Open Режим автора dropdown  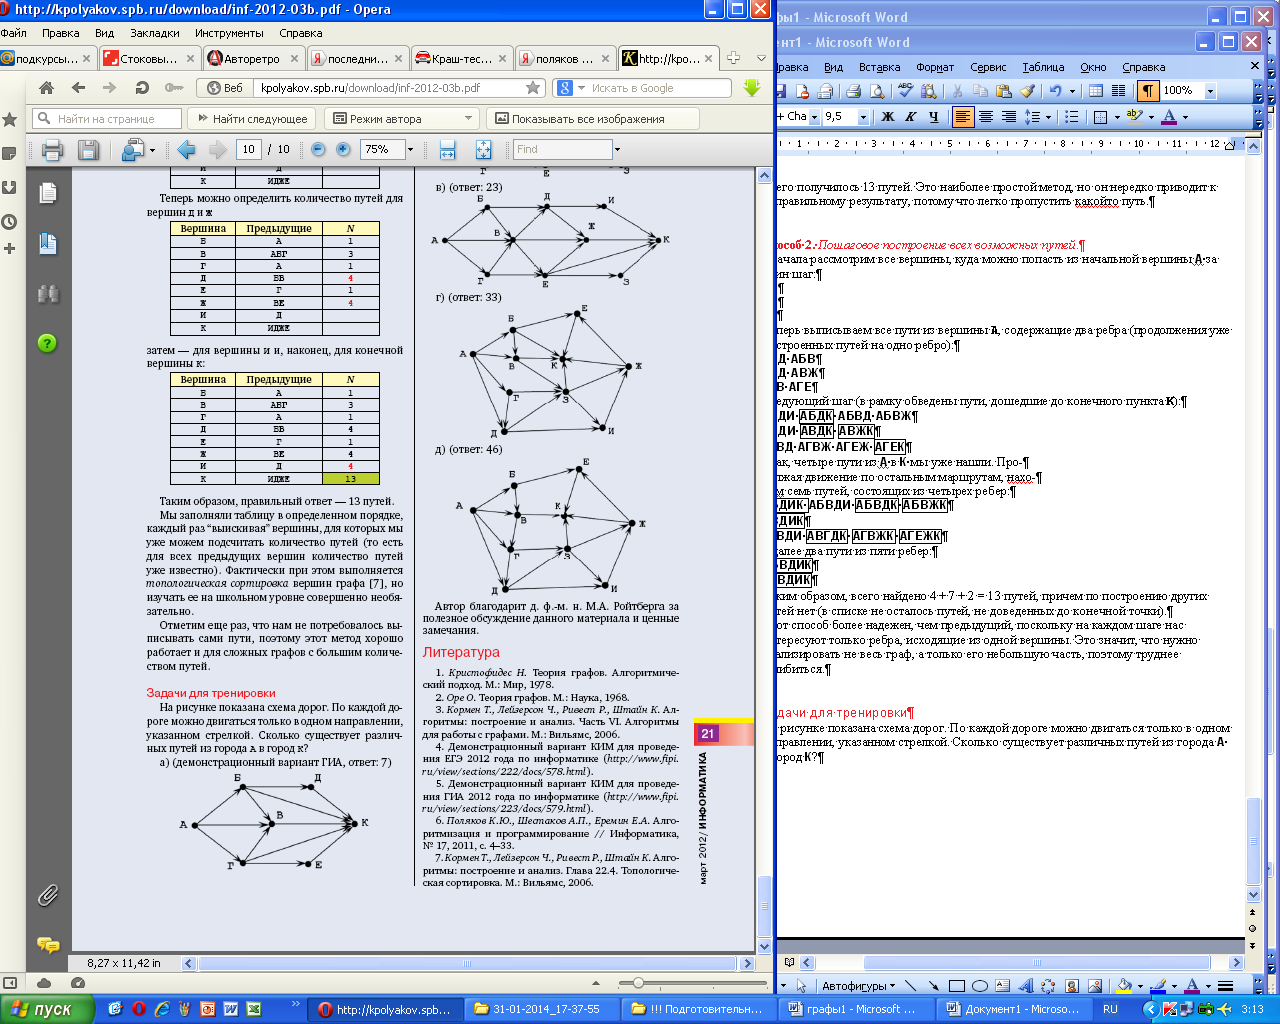468,119
